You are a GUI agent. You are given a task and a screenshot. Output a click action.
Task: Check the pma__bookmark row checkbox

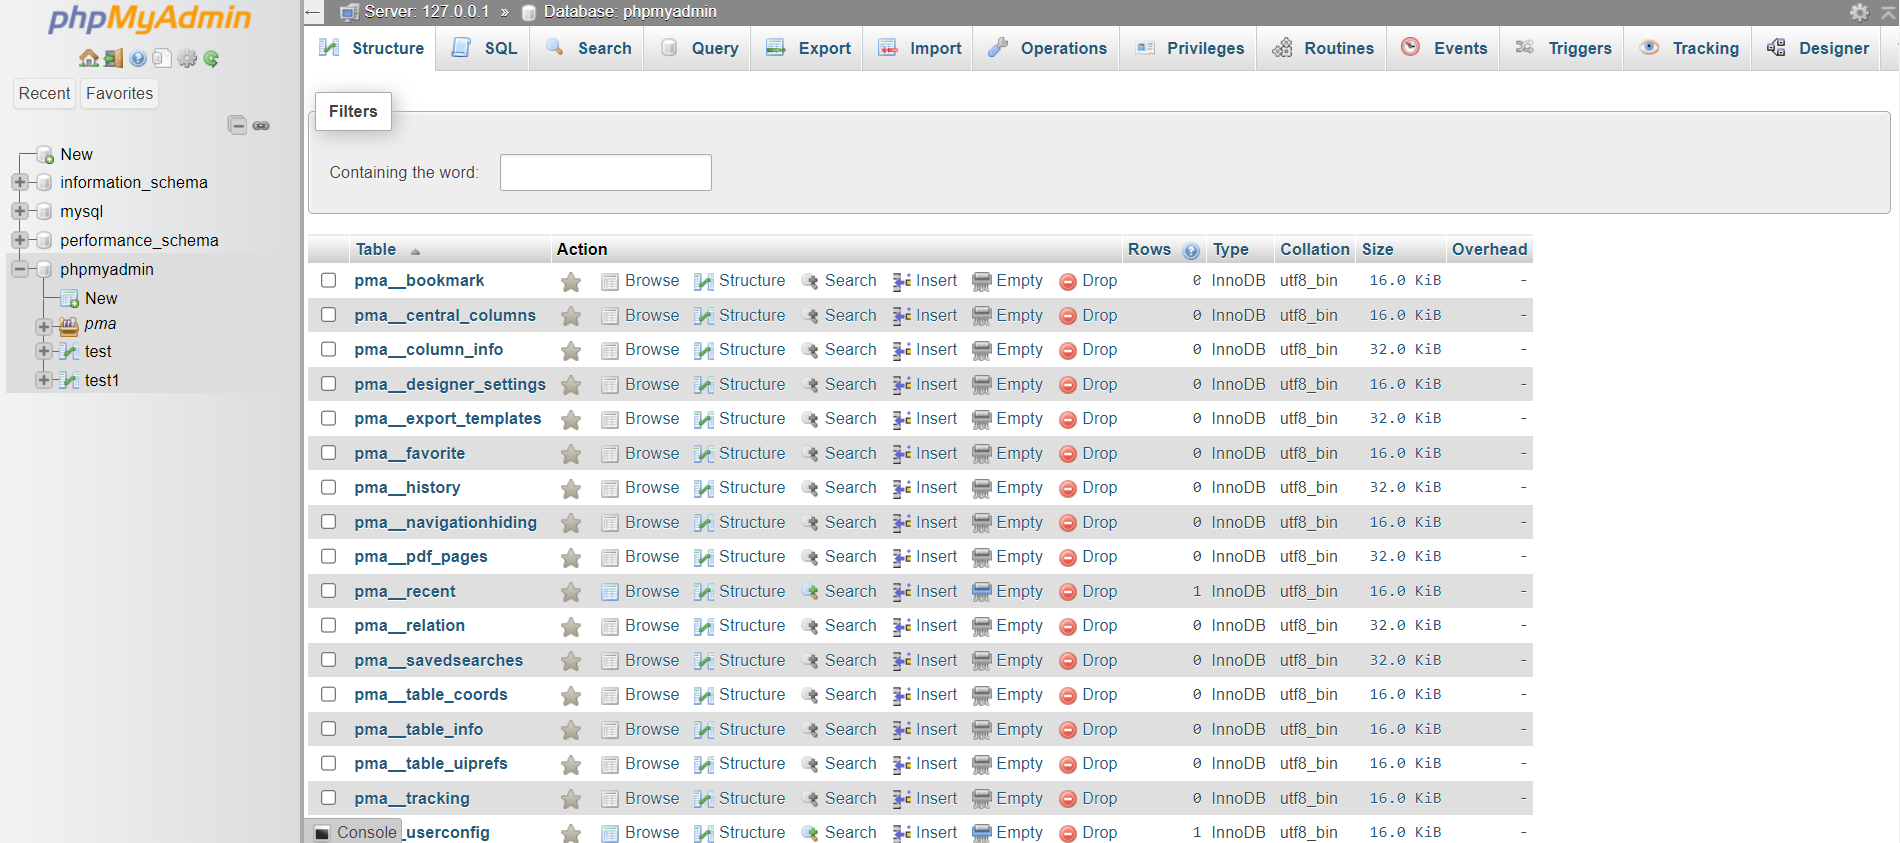click(x=328, y=280)
